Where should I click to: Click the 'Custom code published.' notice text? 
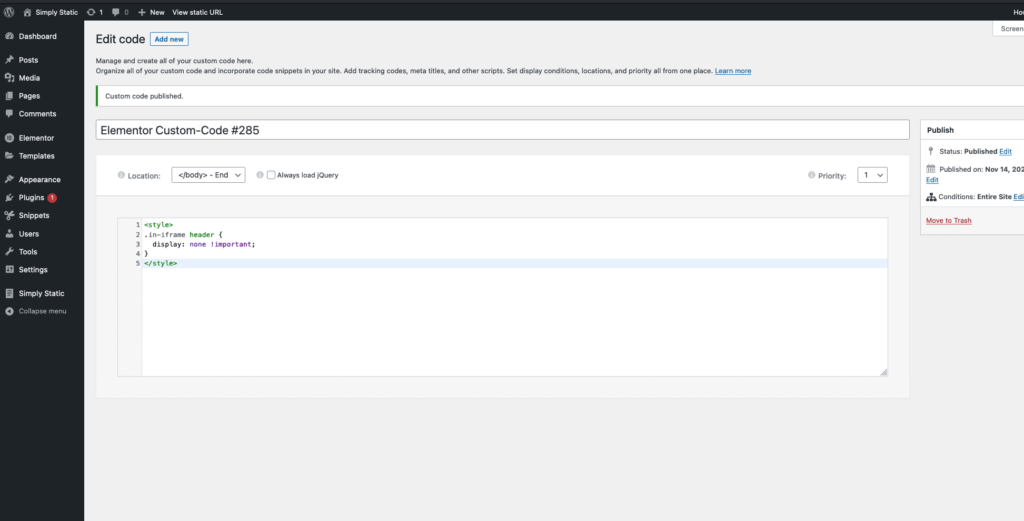pyautogui.click(x=144, y=96)
